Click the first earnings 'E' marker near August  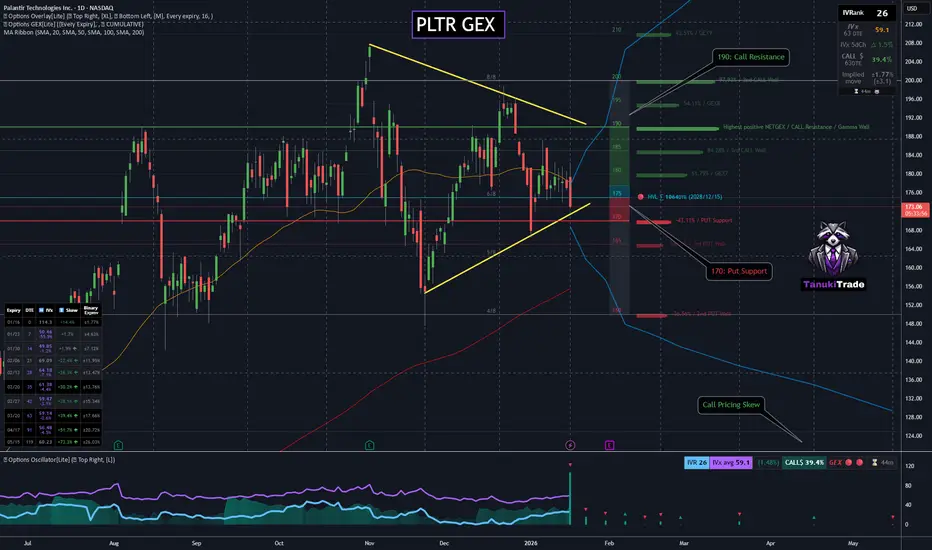[x=118, y=445]
